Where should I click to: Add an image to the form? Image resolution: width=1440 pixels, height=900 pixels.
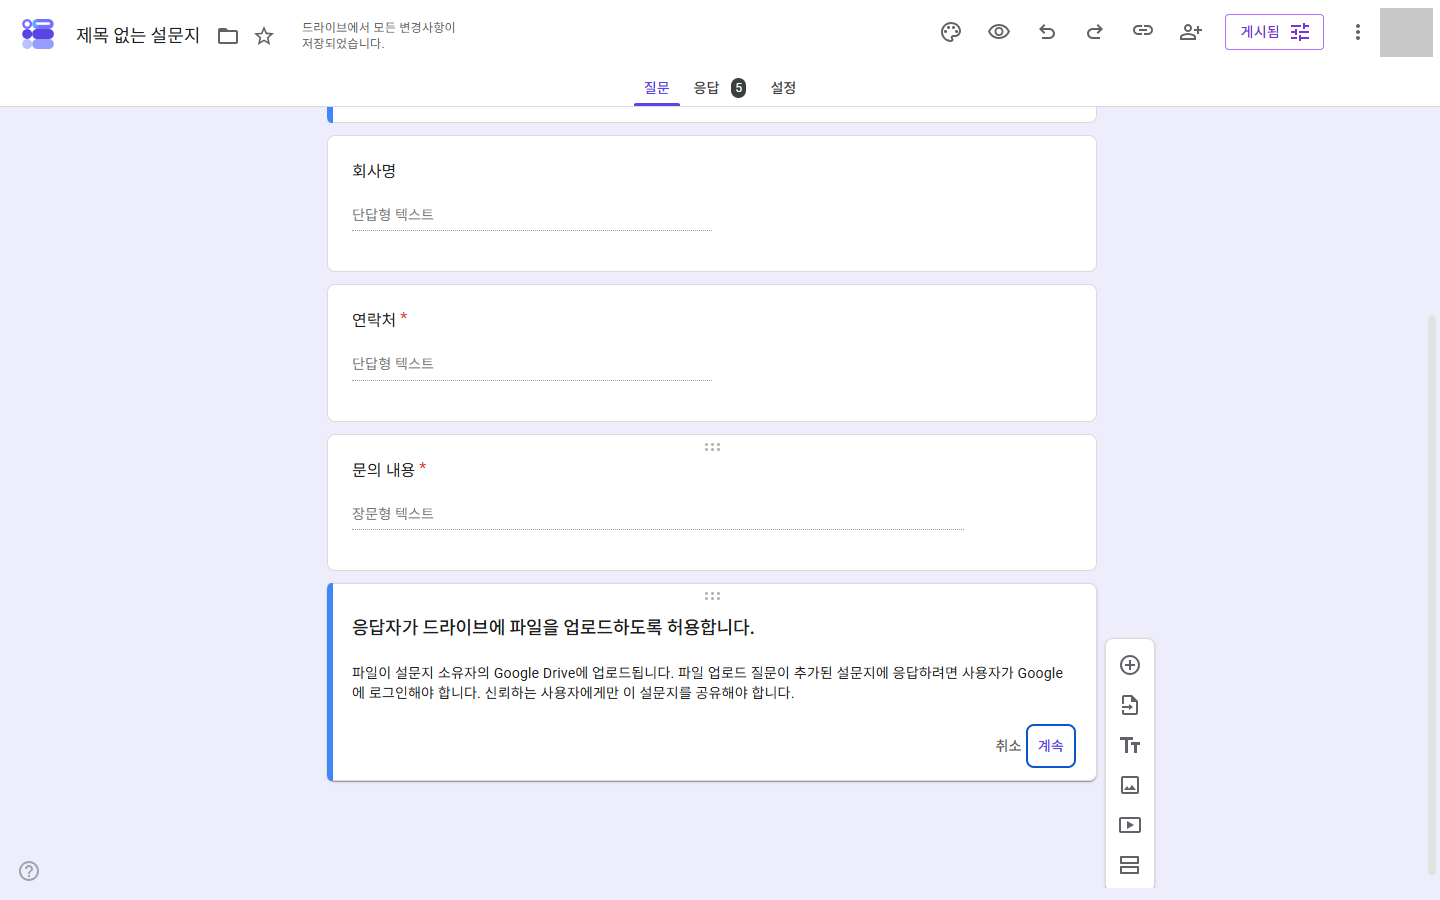tap(1130, 785)
